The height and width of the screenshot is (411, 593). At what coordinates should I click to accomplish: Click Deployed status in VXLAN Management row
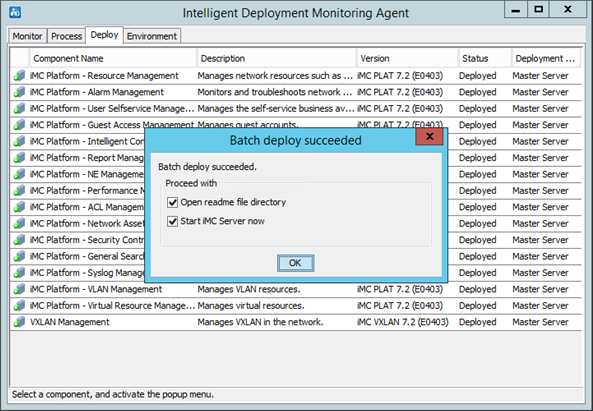(x=477, y=322)
